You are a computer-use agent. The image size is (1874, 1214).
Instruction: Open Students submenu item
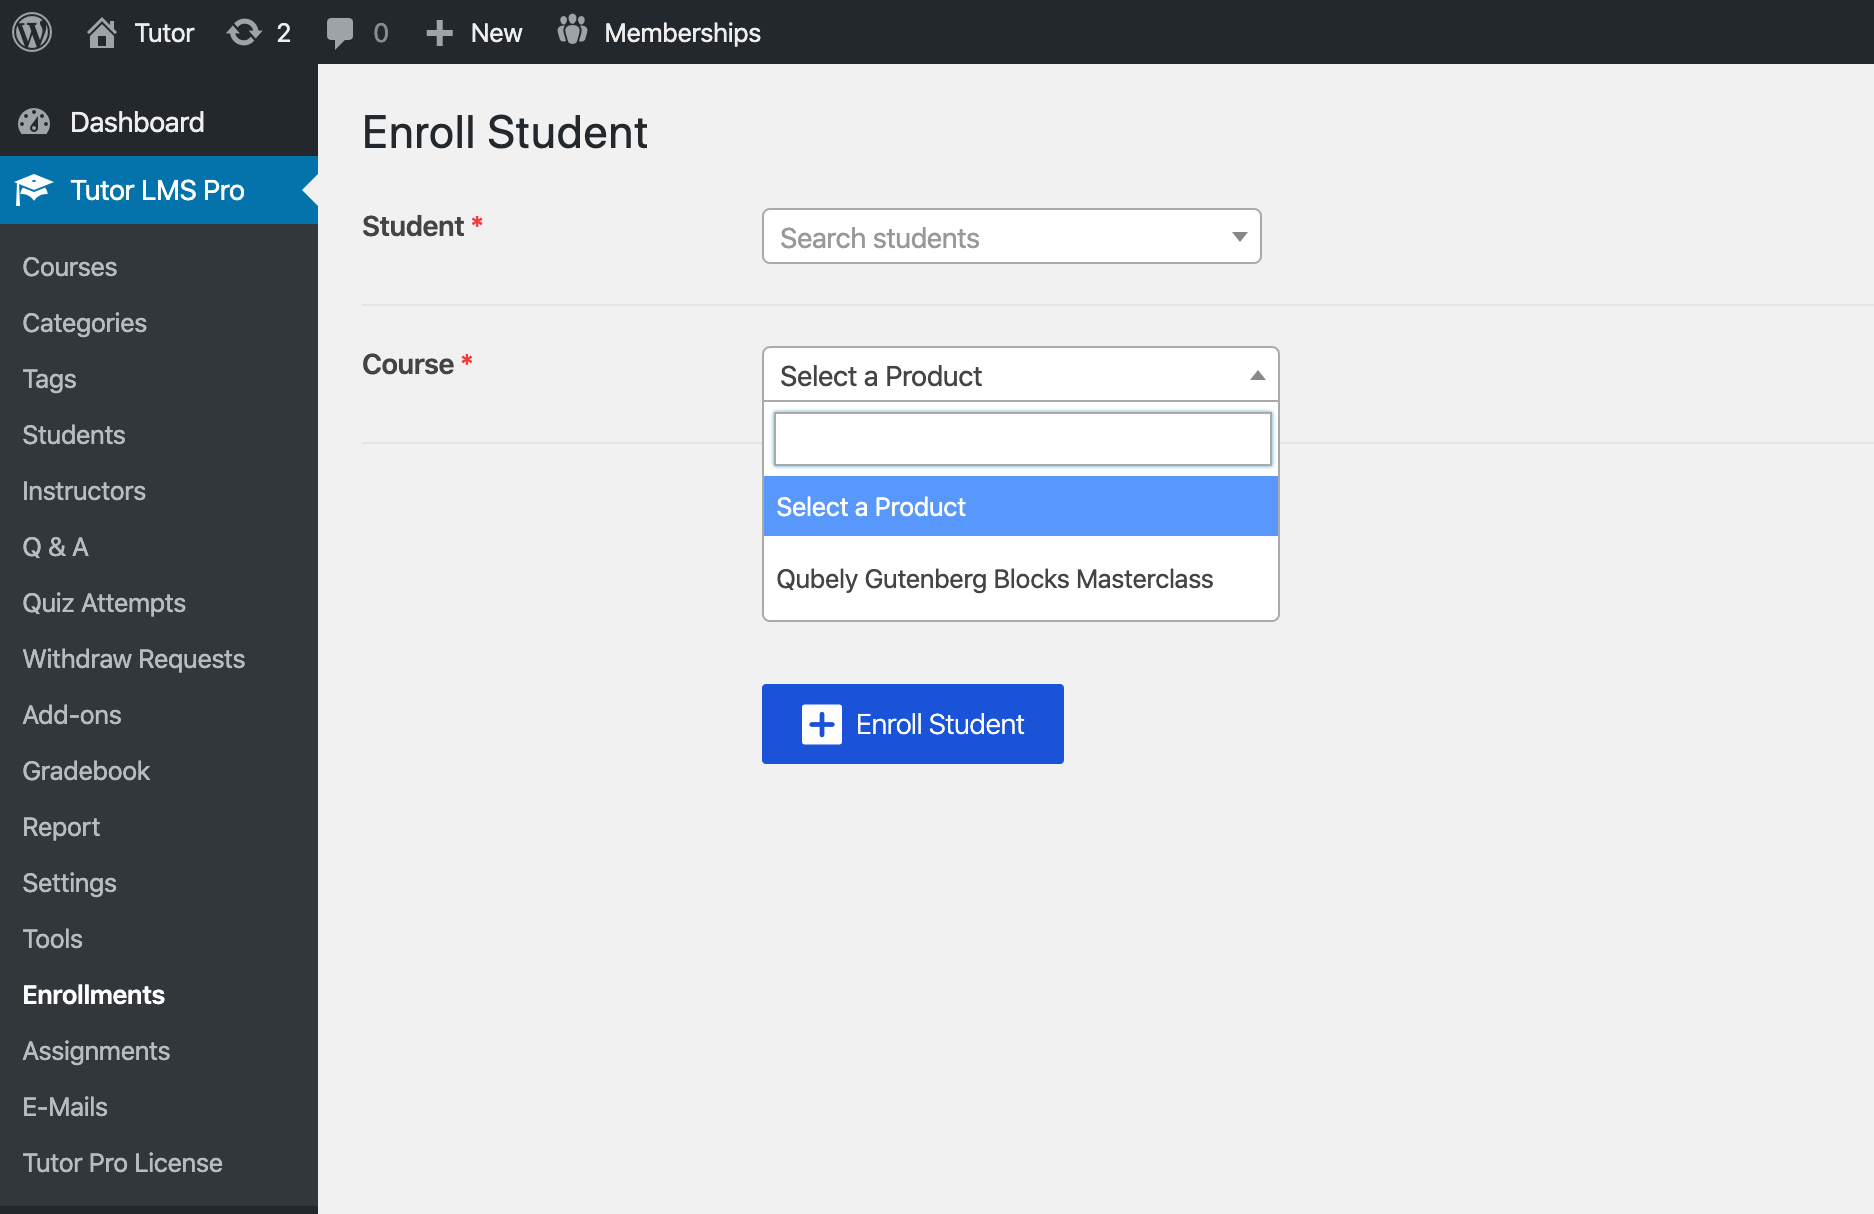(x=74, y=435)
